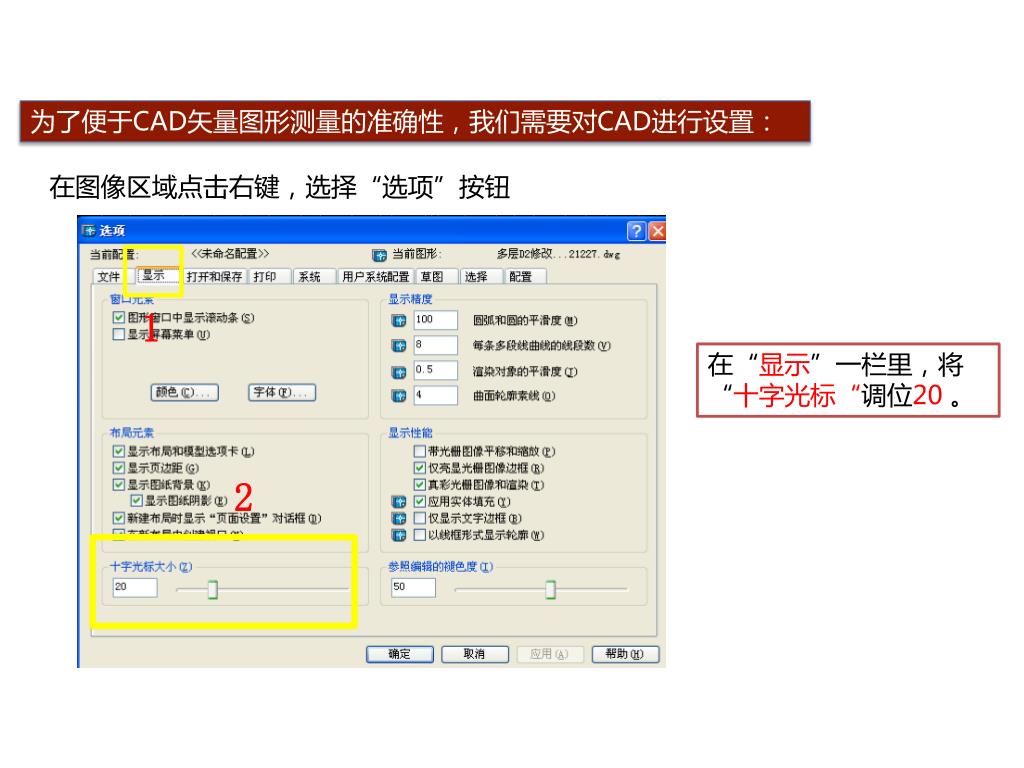Click the 字体(F)... button

click(282, 392)
